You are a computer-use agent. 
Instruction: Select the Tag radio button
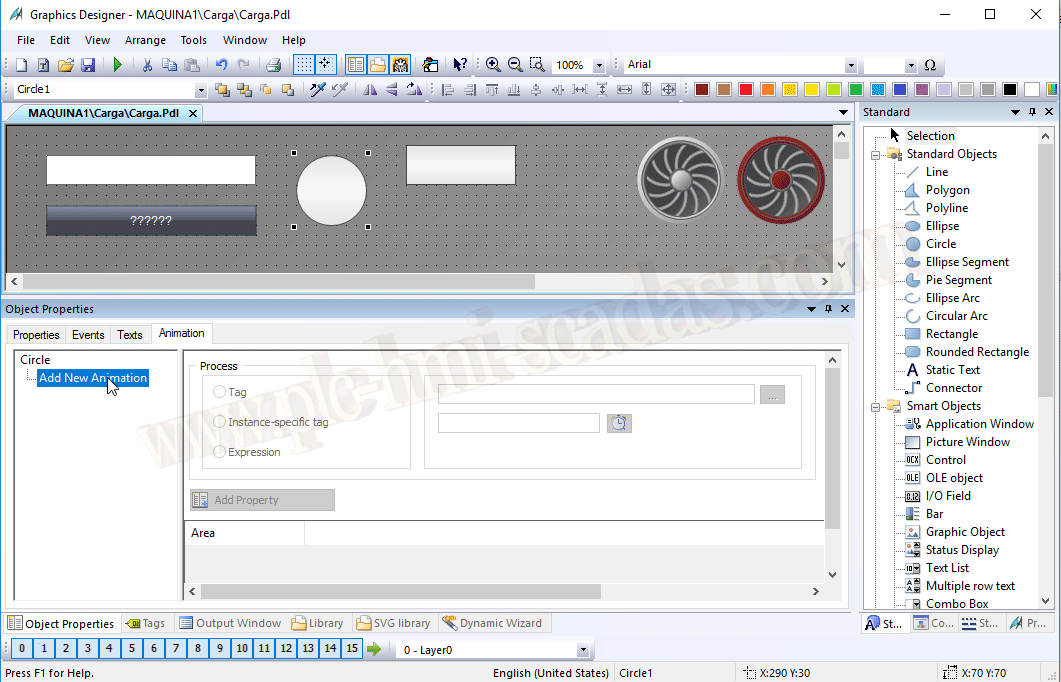point(220,392)
